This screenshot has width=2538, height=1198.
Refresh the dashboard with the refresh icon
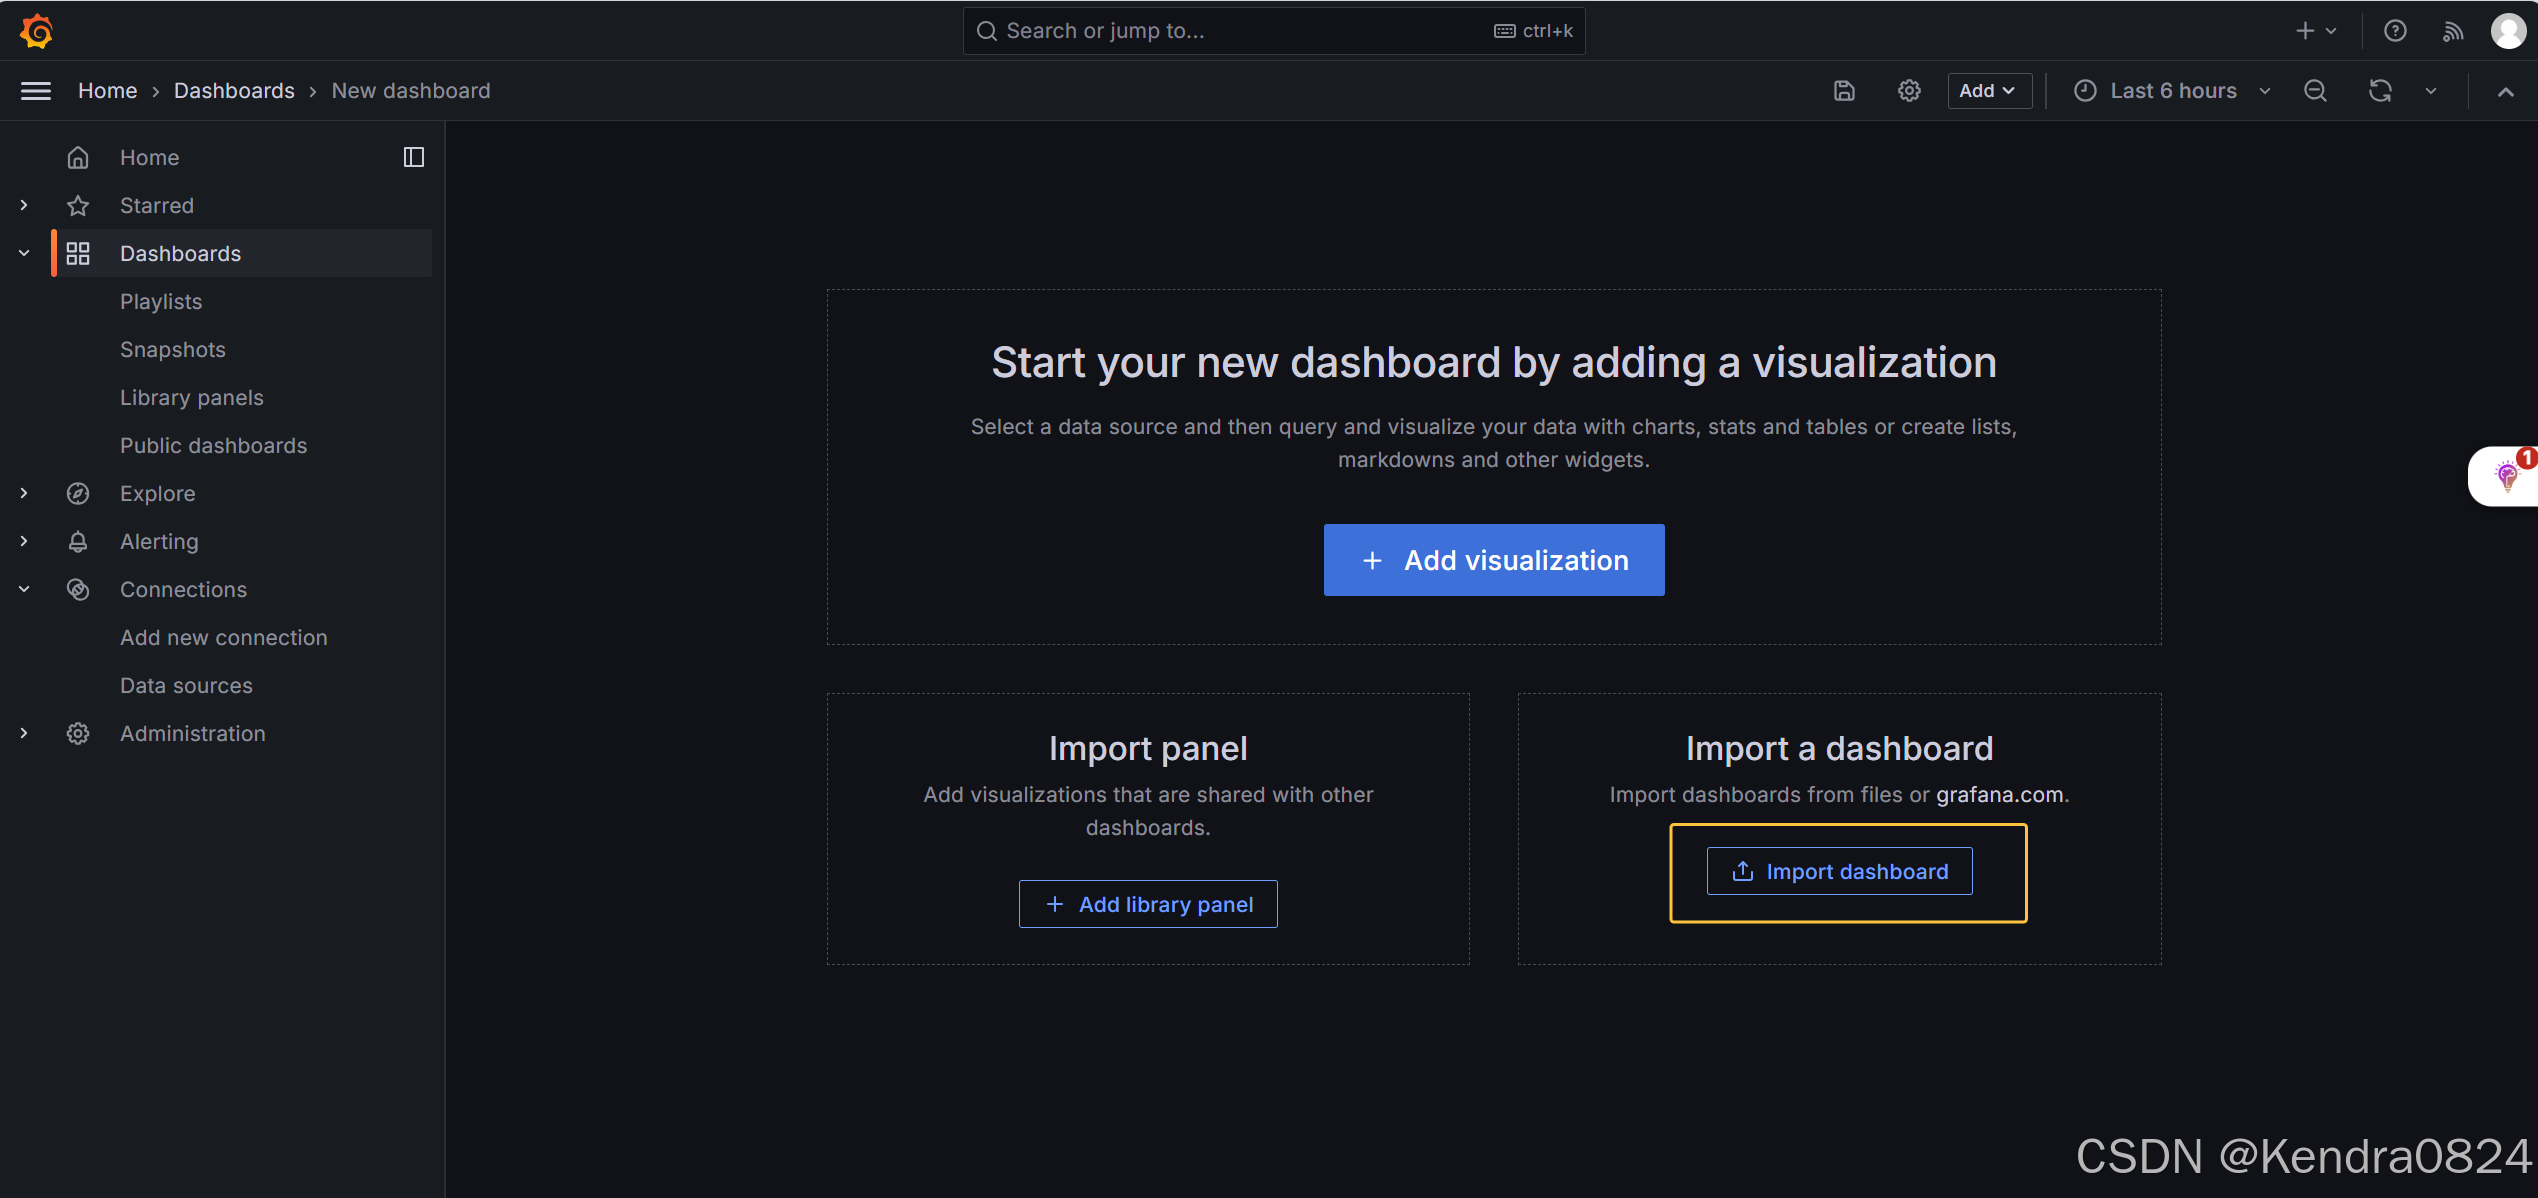click(2380, 91)
